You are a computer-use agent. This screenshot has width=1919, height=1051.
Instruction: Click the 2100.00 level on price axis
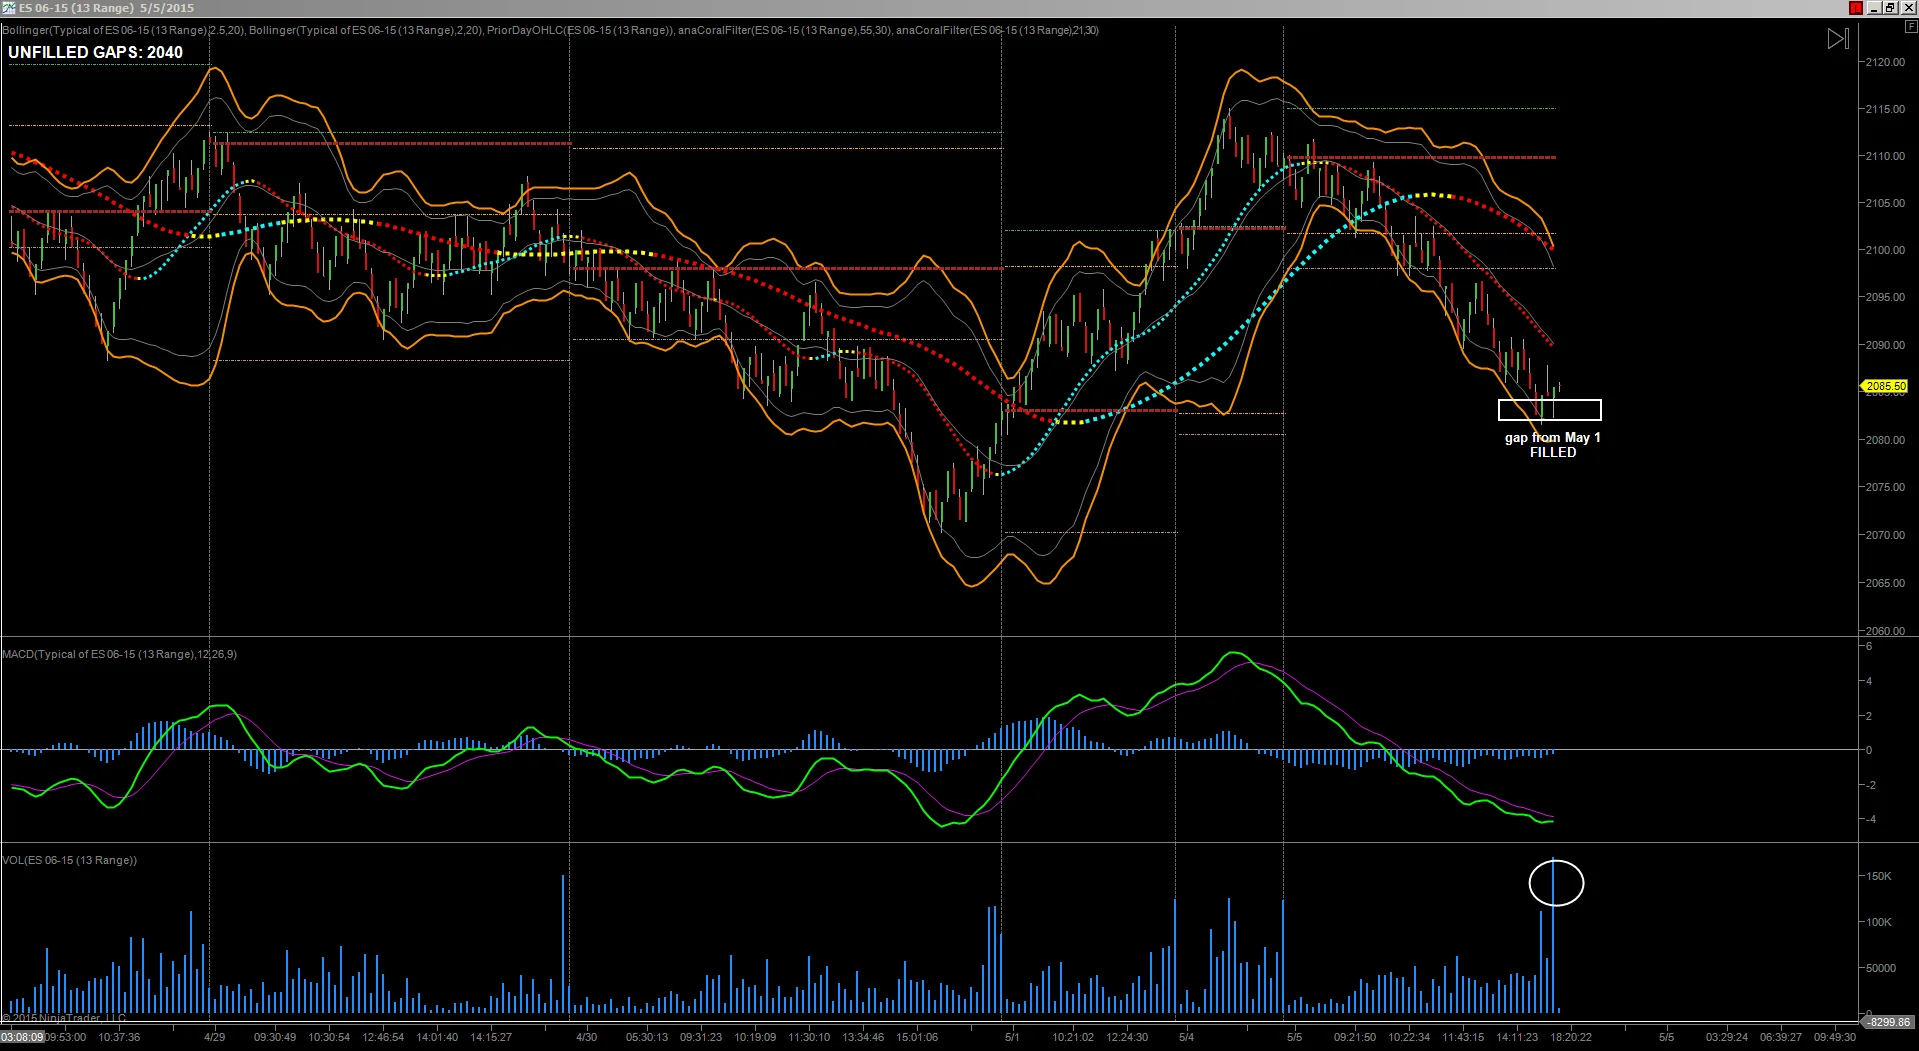coord(1884,251)
